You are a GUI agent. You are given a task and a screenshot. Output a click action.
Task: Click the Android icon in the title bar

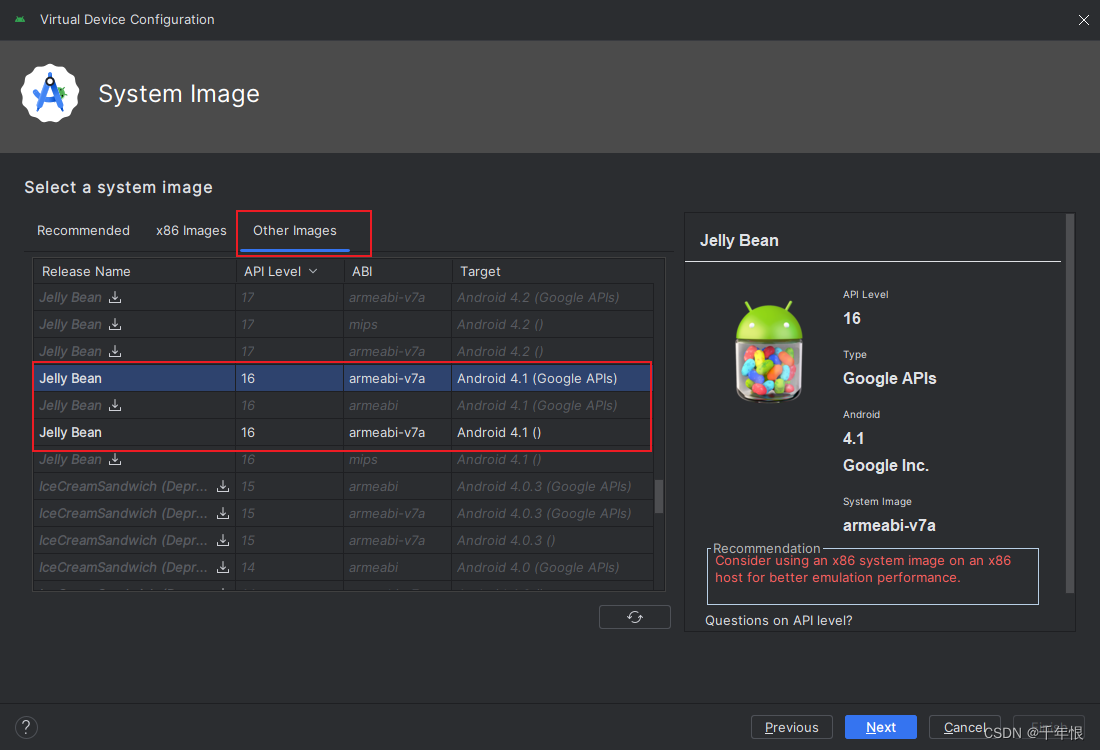point(20,20)
